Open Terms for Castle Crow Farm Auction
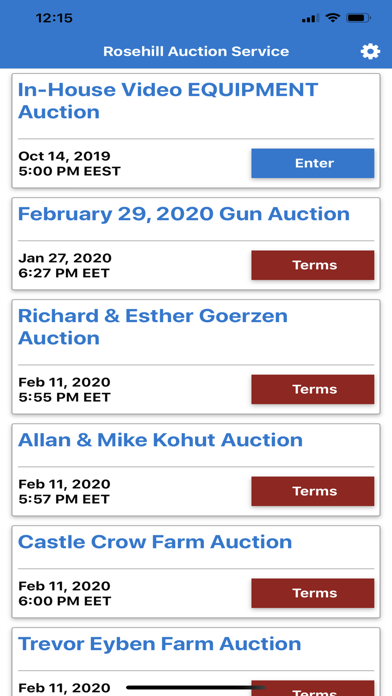 tap(313, 593)
